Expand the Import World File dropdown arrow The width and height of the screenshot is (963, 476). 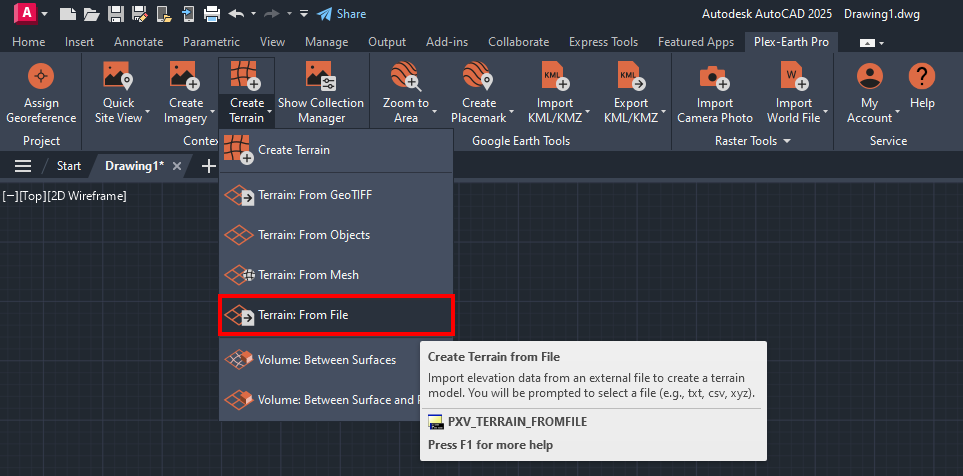coord(825,111)
